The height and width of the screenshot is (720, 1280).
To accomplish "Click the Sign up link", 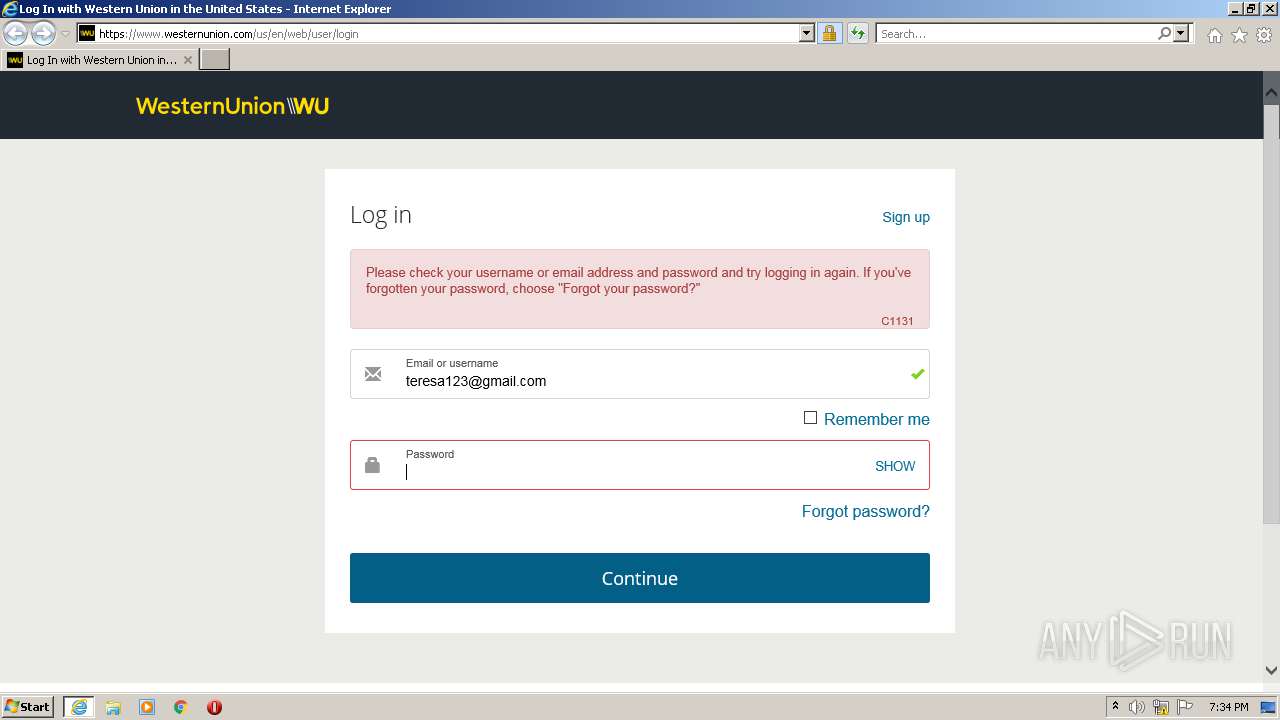I will tap(906, 217).
